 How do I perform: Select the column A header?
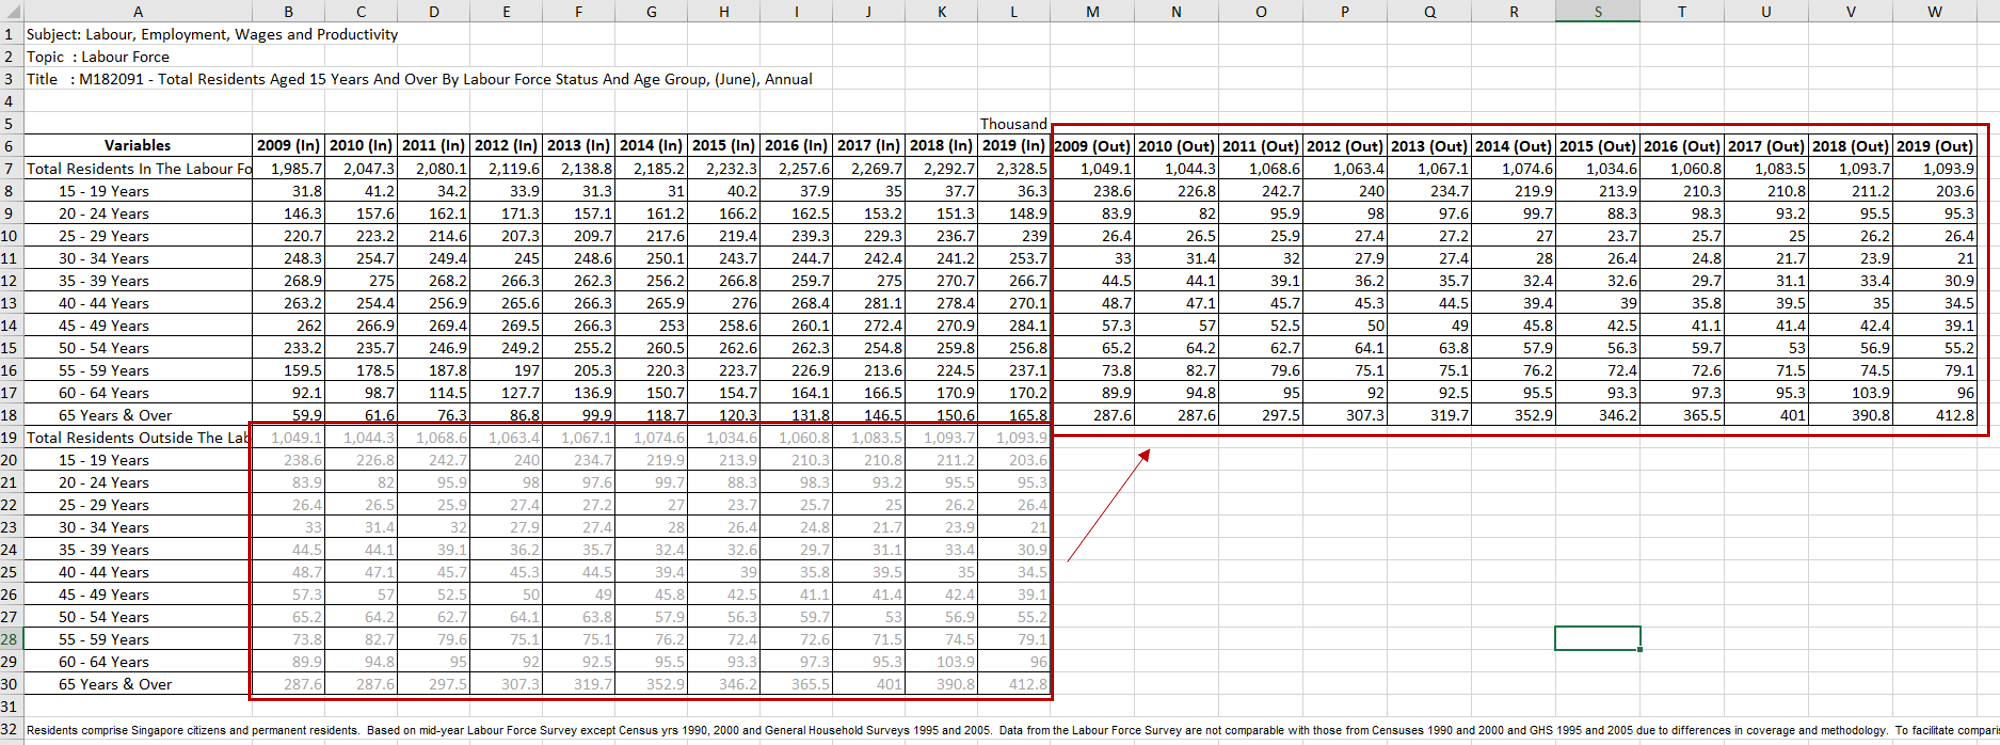click(x=138, y=11)
